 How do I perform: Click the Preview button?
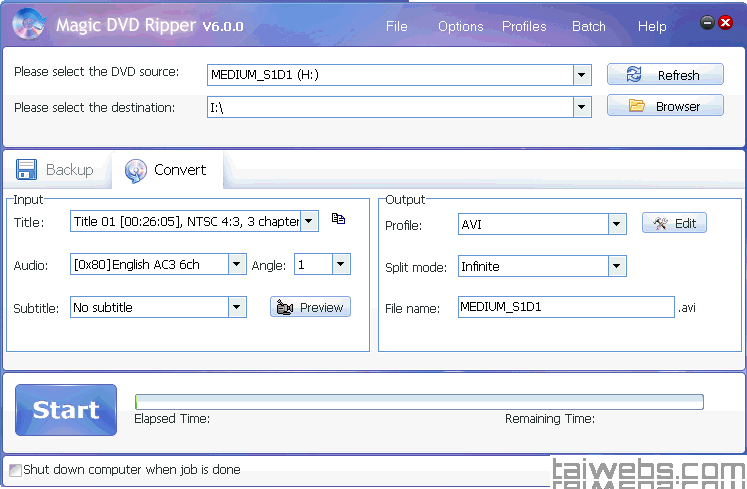point(310,307)
